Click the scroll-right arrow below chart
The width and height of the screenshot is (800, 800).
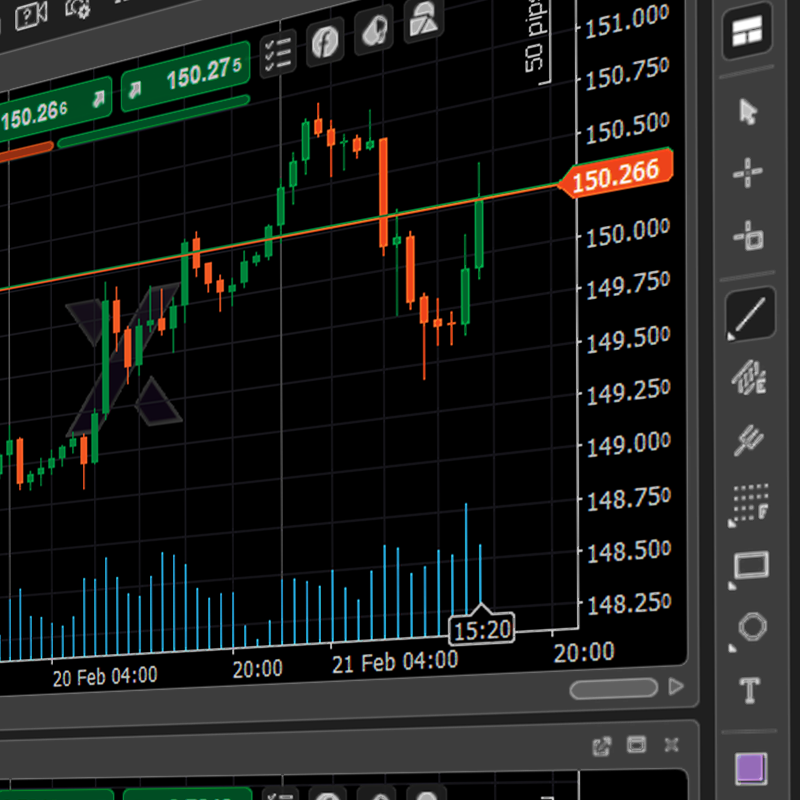(x=676, y=687)
